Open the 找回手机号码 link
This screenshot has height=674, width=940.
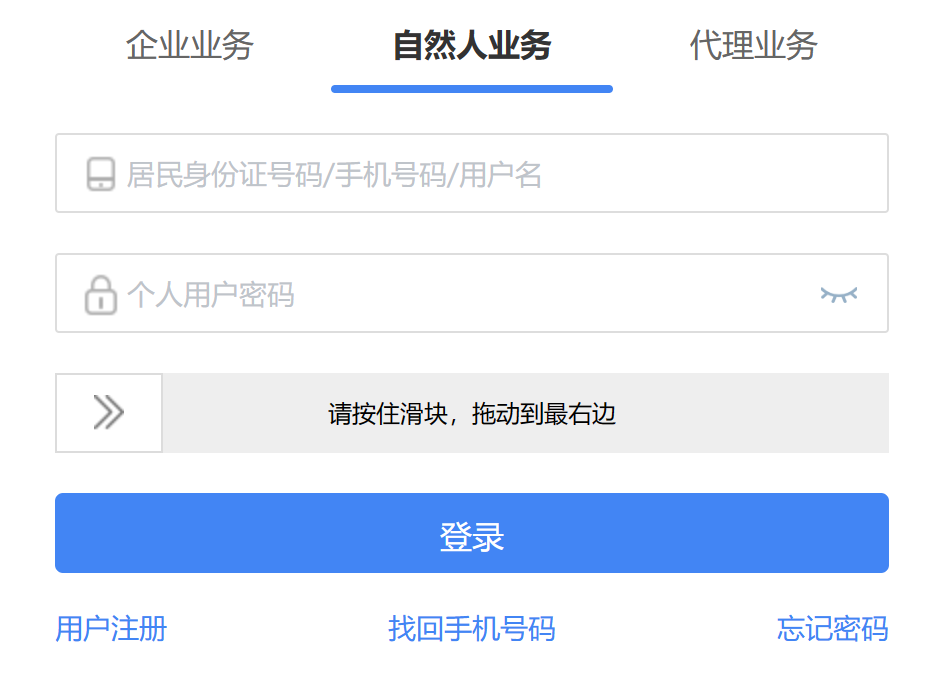click(x=472, y=629)
